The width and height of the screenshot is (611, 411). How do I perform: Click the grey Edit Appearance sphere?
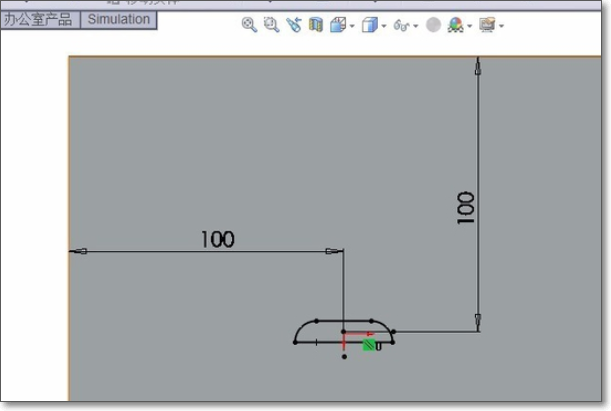tap(433, 25)
